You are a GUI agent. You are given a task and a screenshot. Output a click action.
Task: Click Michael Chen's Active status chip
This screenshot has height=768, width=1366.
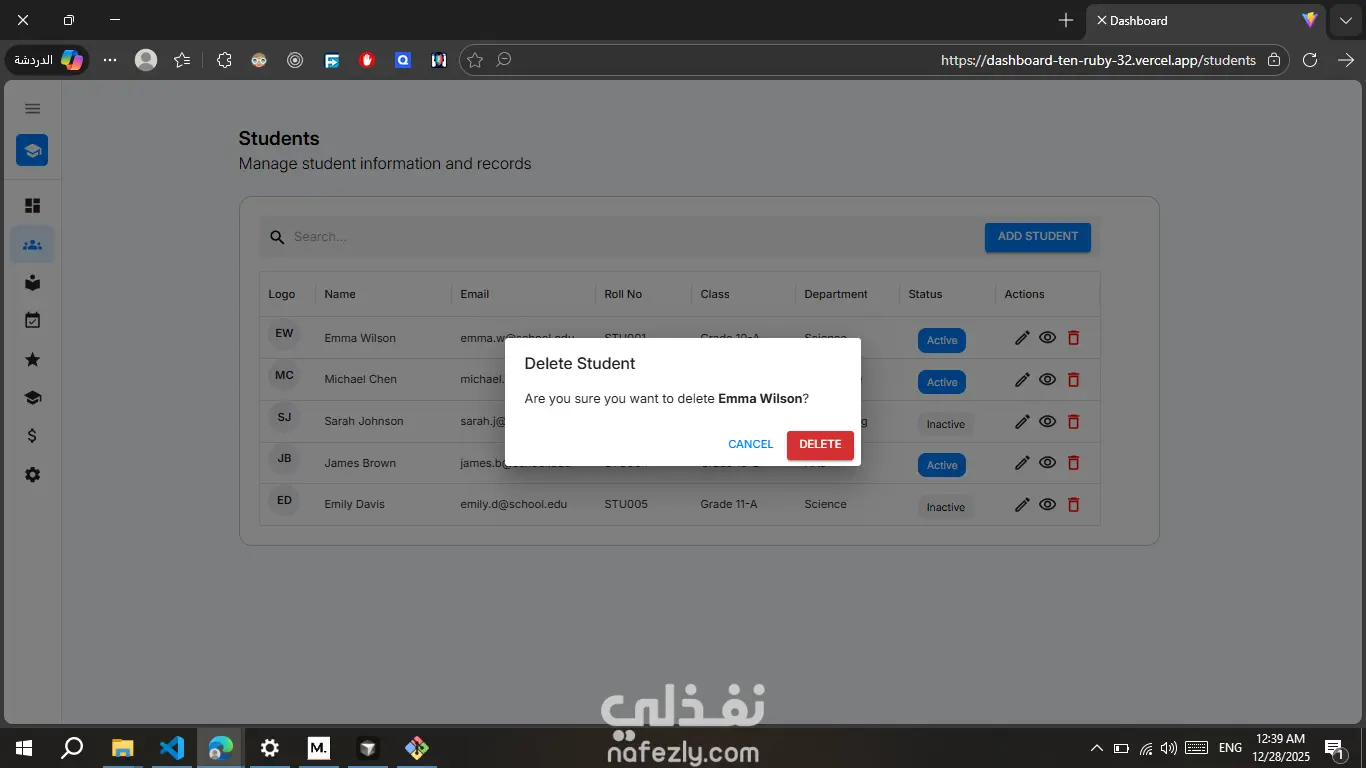[942, 382]
